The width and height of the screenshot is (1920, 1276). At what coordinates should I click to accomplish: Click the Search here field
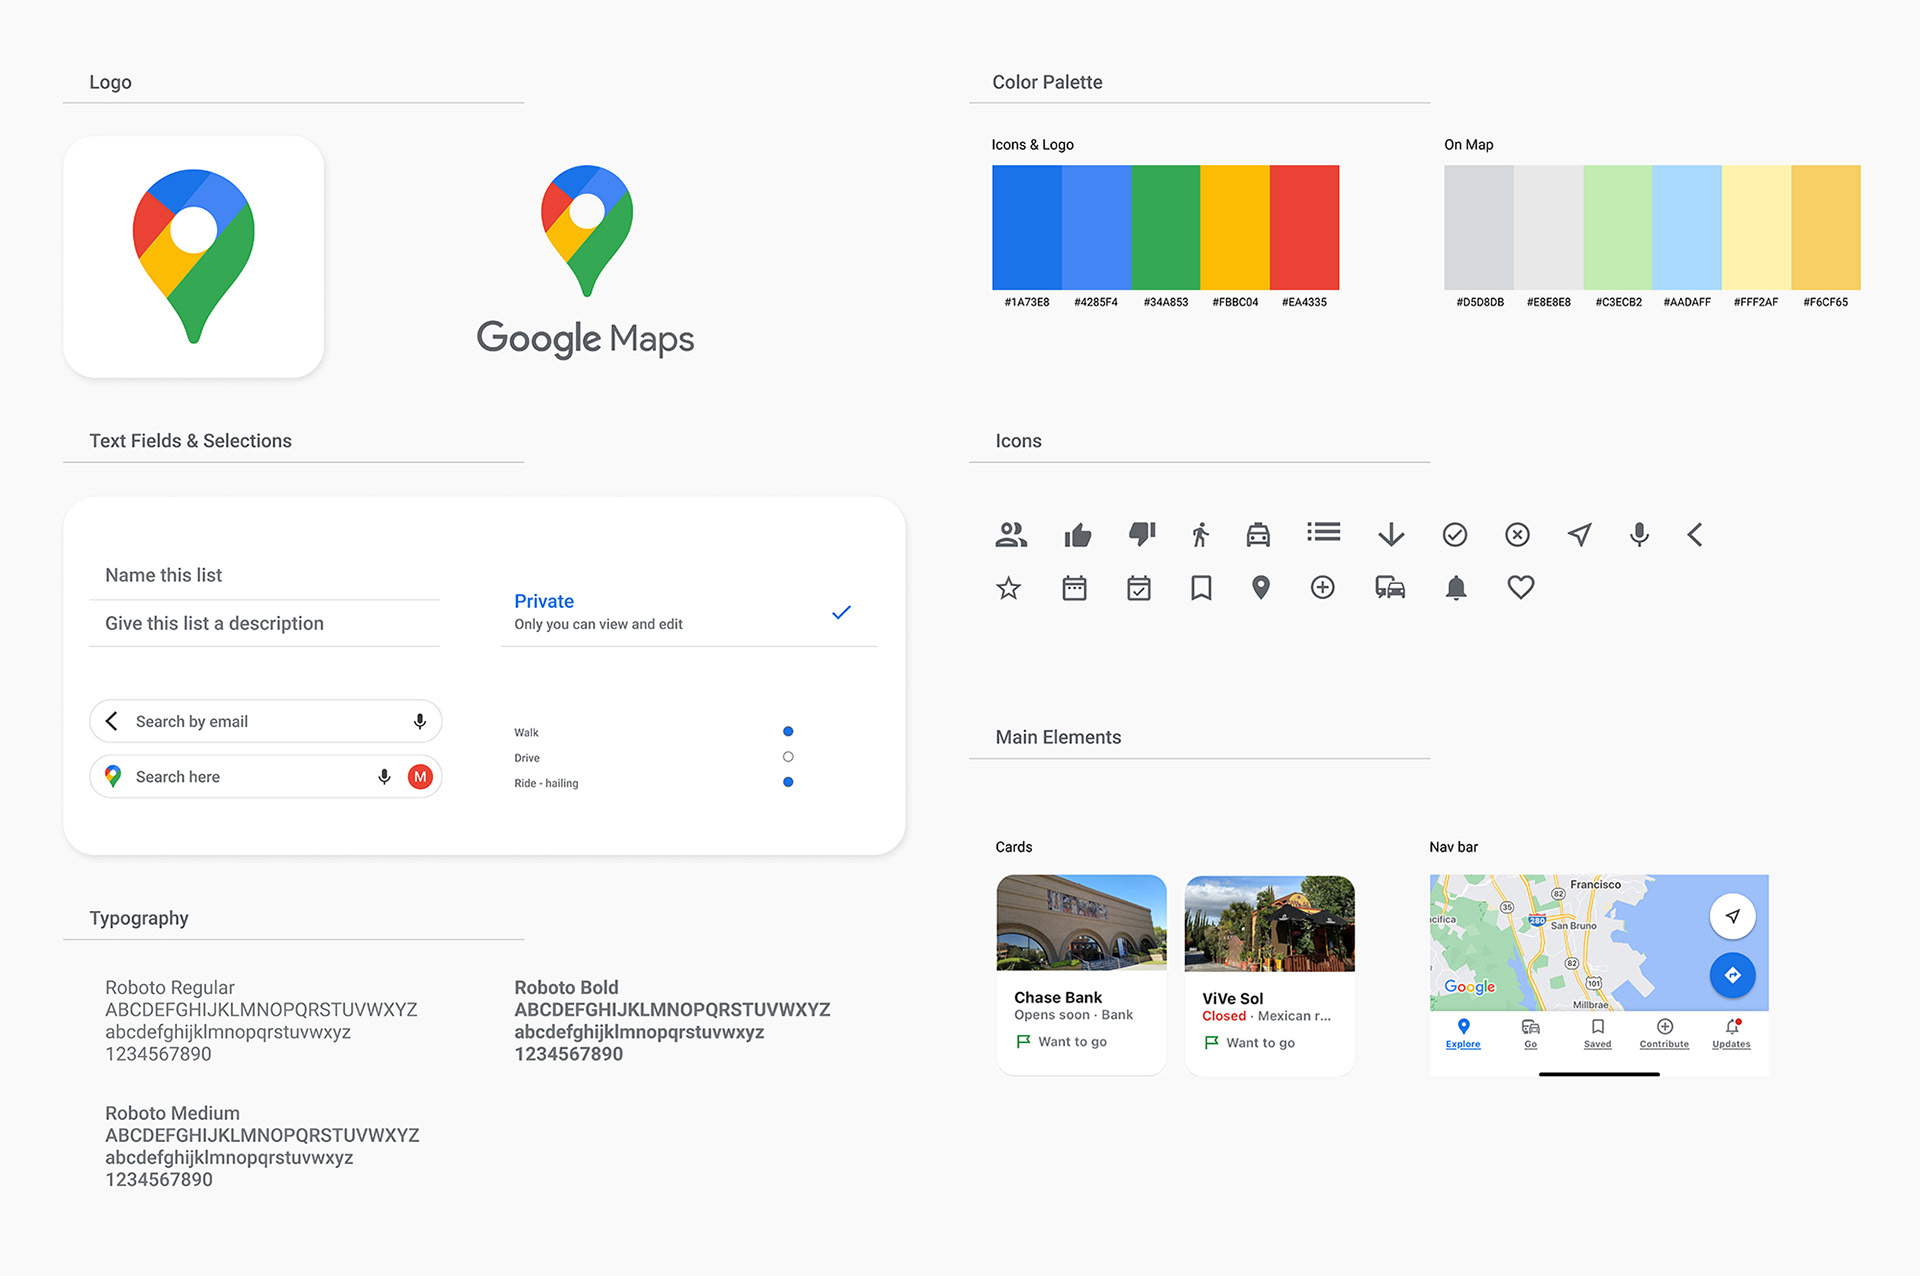pyautogui.click(x=266, y=777)
